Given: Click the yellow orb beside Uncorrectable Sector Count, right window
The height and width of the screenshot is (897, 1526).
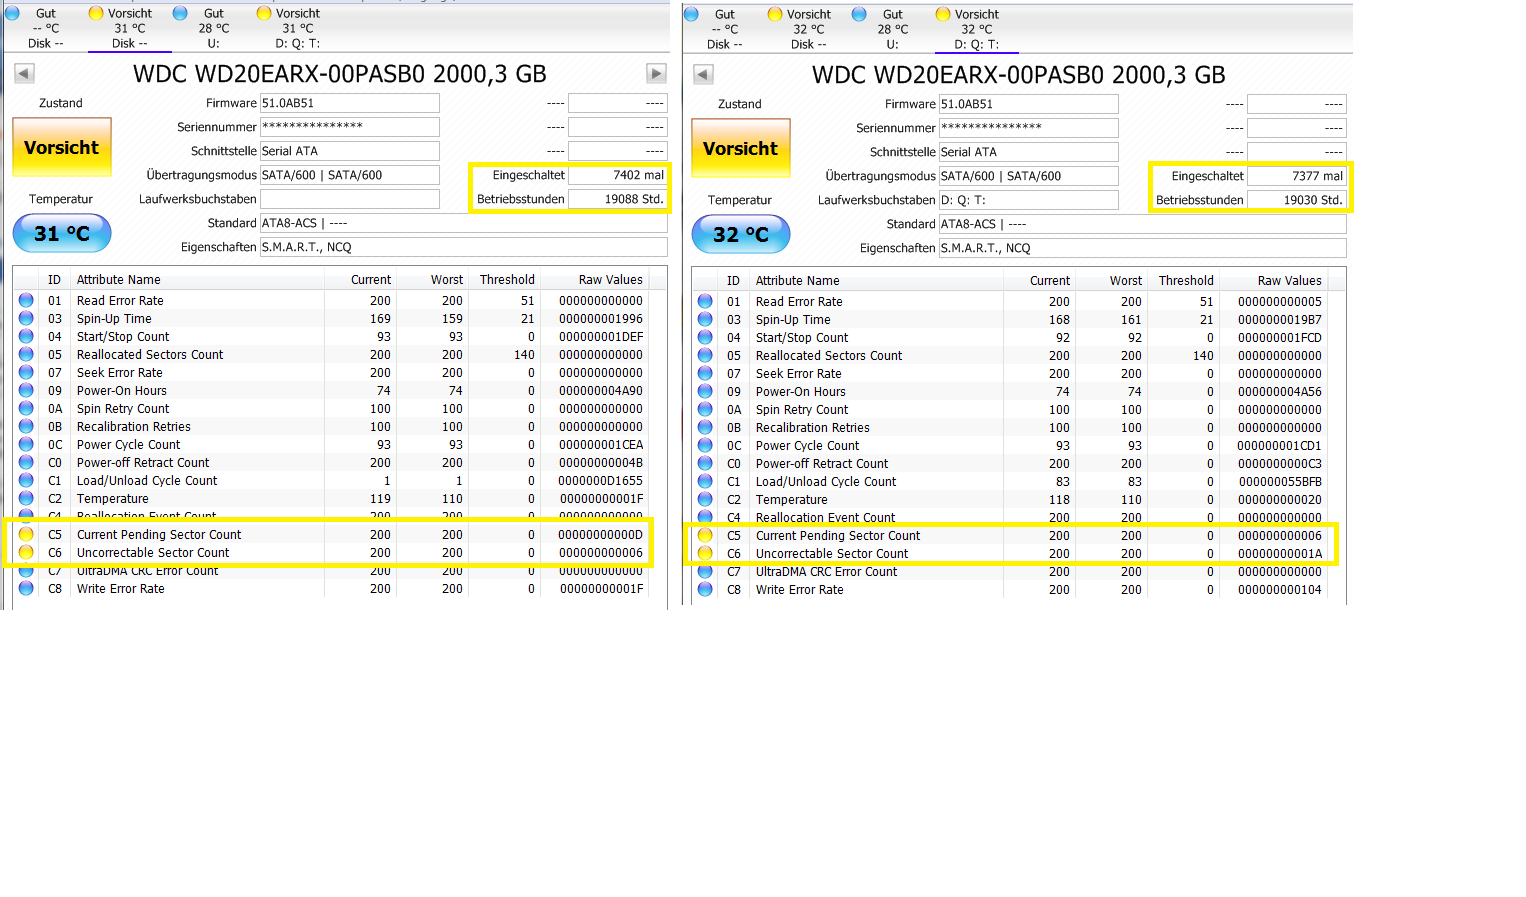Looking at the screenshot, I should point(705,553).
